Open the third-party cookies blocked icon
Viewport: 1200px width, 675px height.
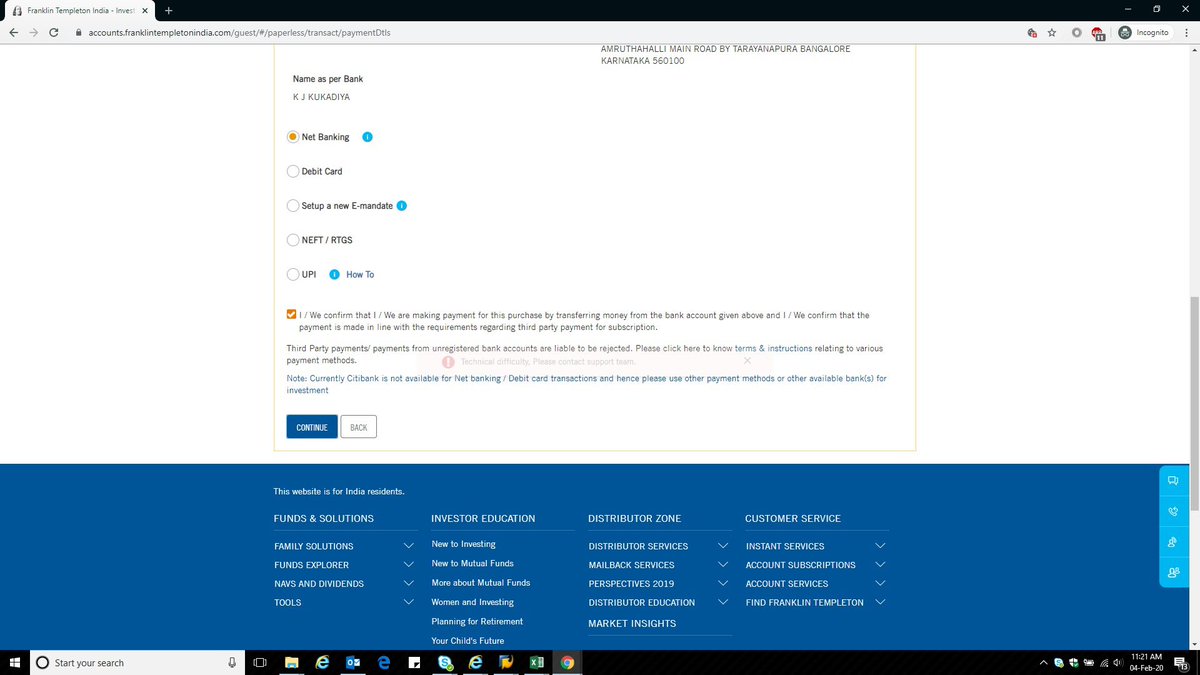click(1032, 32)
